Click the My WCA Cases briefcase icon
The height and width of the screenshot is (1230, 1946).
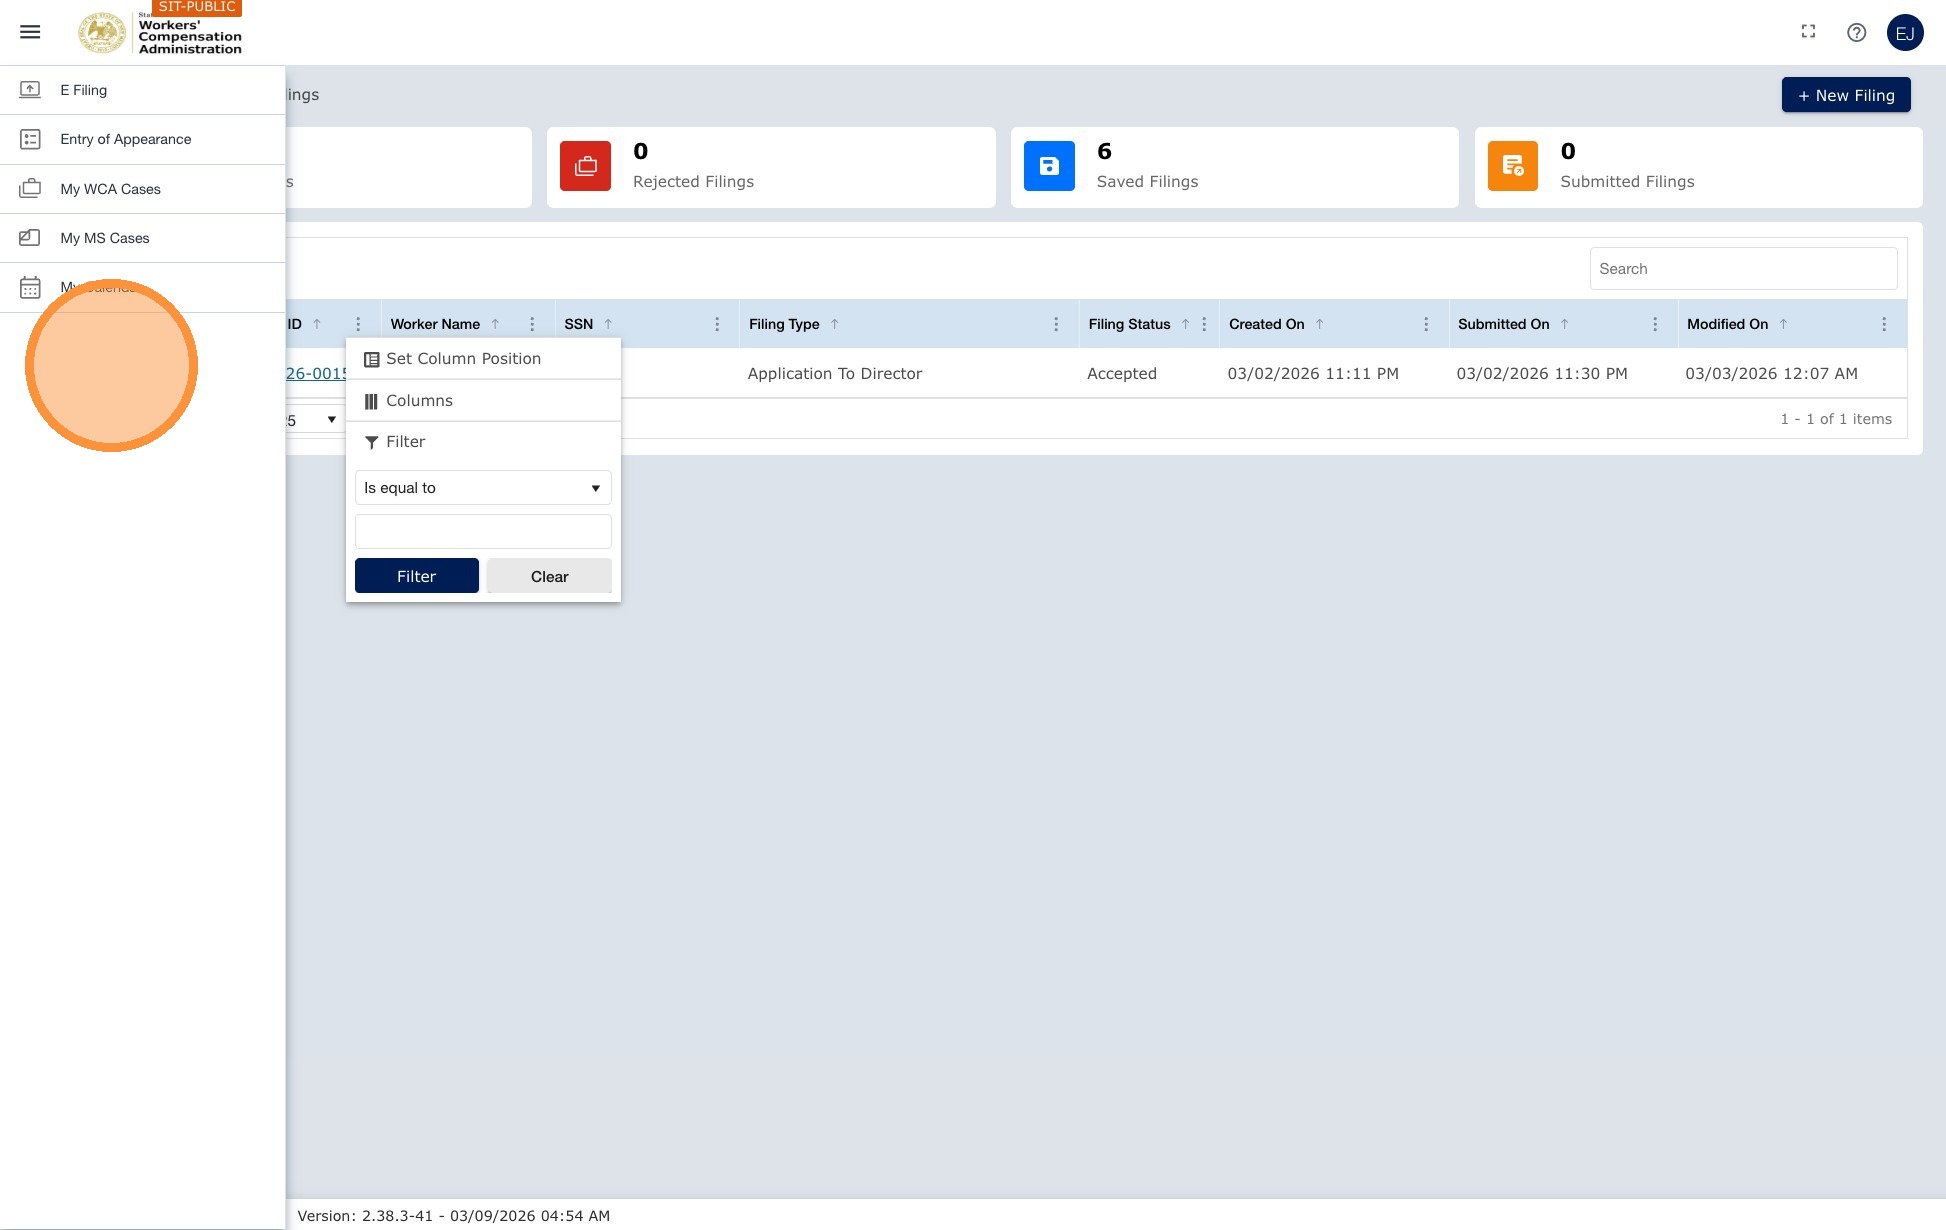coord(30,188)
